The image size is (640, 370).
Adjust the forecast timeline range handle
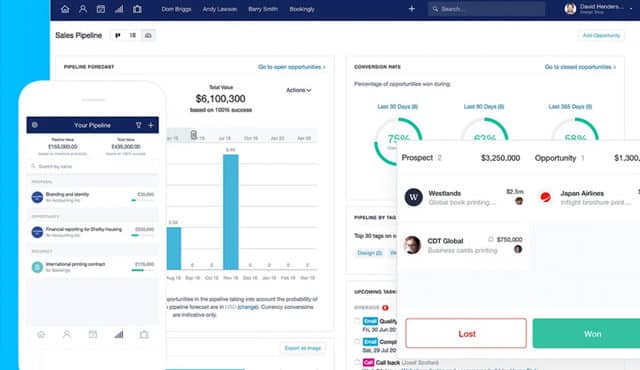193,134
